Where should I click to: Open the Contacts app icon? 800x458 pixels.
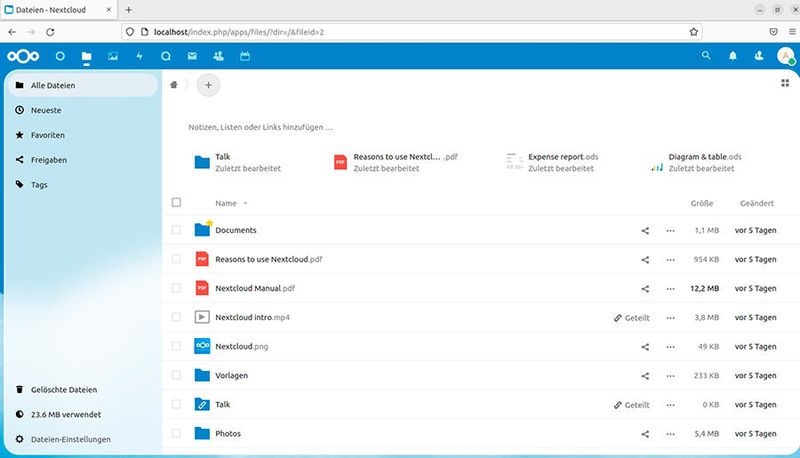click(218, 56)
